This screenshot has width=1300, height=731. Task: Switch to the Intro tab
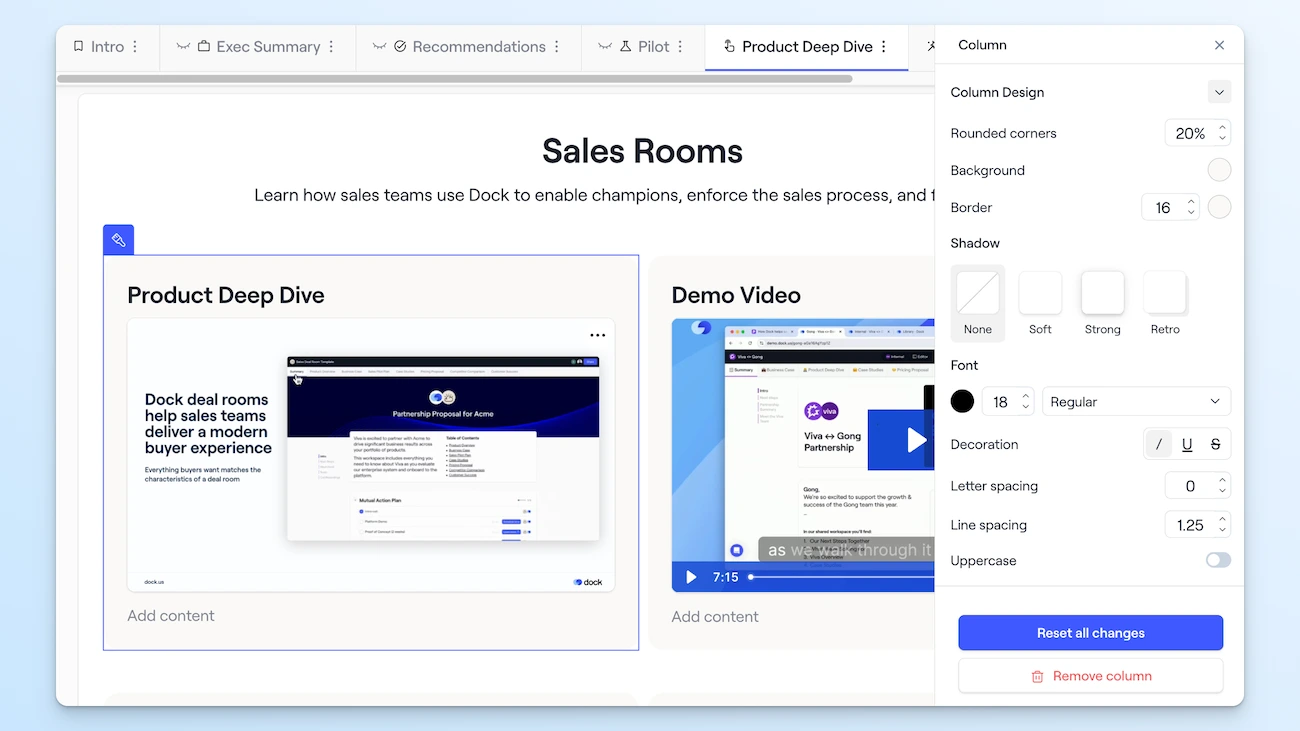(108, 47)
